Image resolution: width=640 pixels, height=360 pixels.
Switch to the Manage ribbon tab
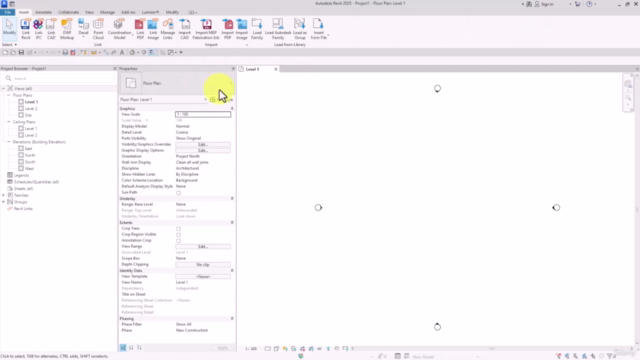(x=107, y=12)
